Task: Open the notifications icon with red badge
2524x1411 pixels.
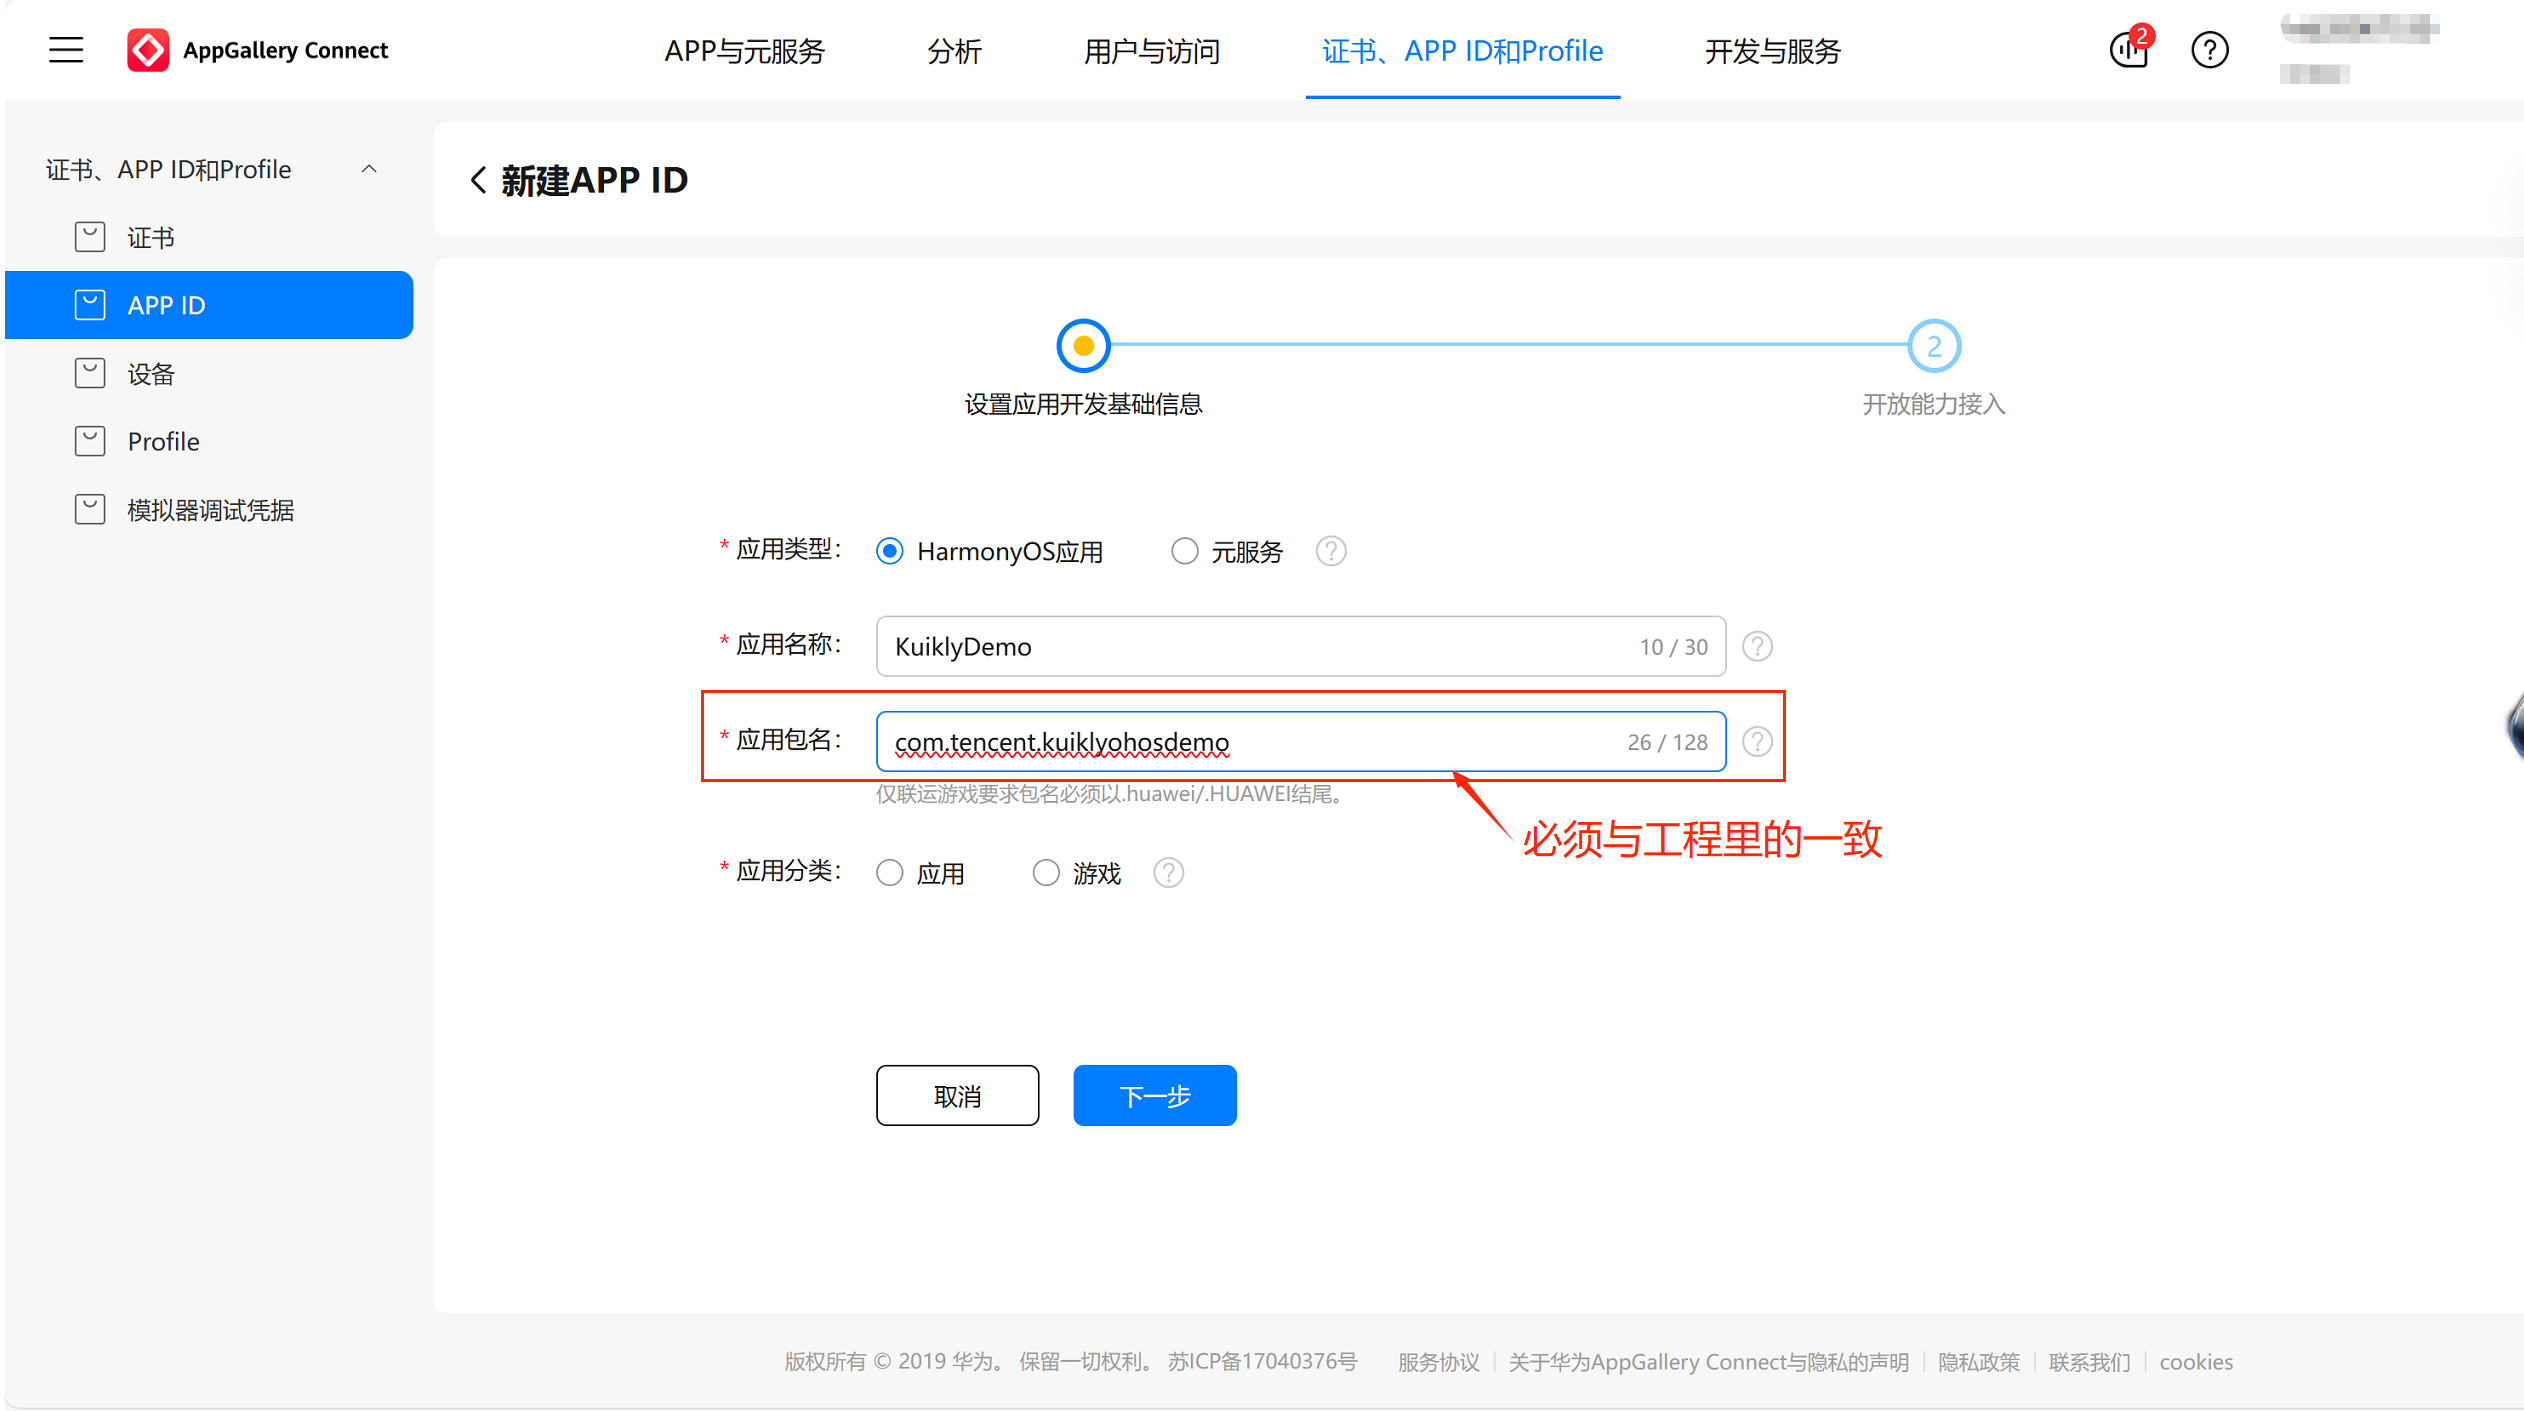Action: point(2129,50)
